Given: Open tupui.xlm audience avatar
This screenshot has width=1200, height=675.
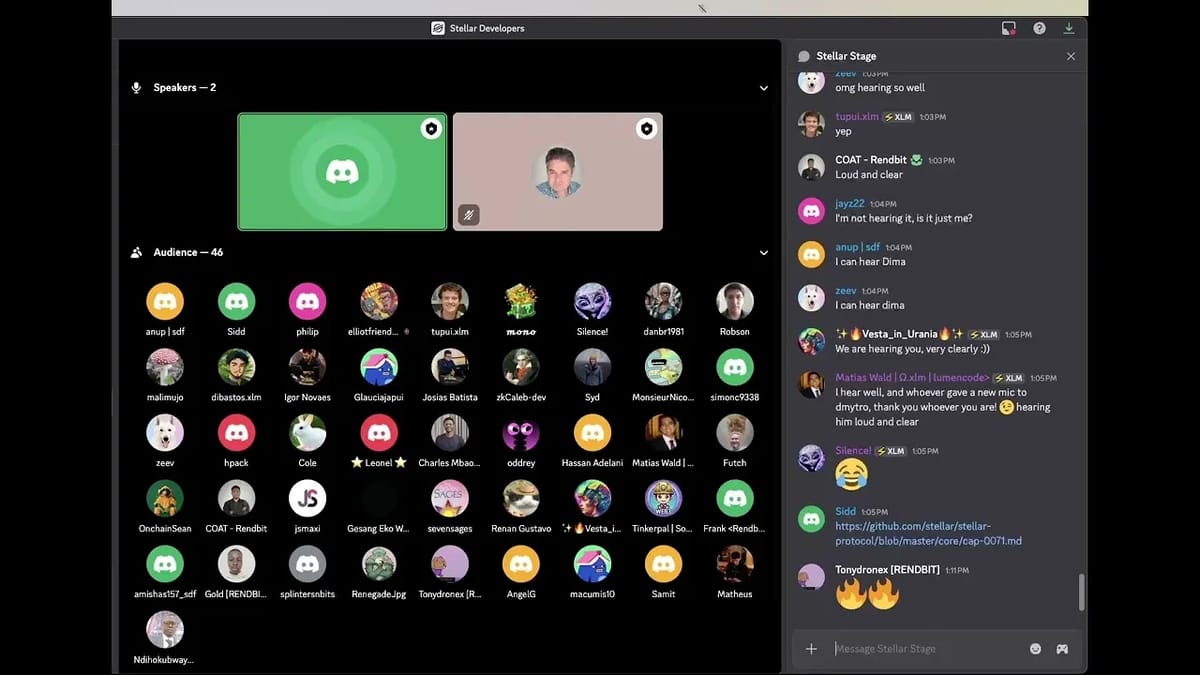Looking at the screenshot, I should tap(450, 302).
